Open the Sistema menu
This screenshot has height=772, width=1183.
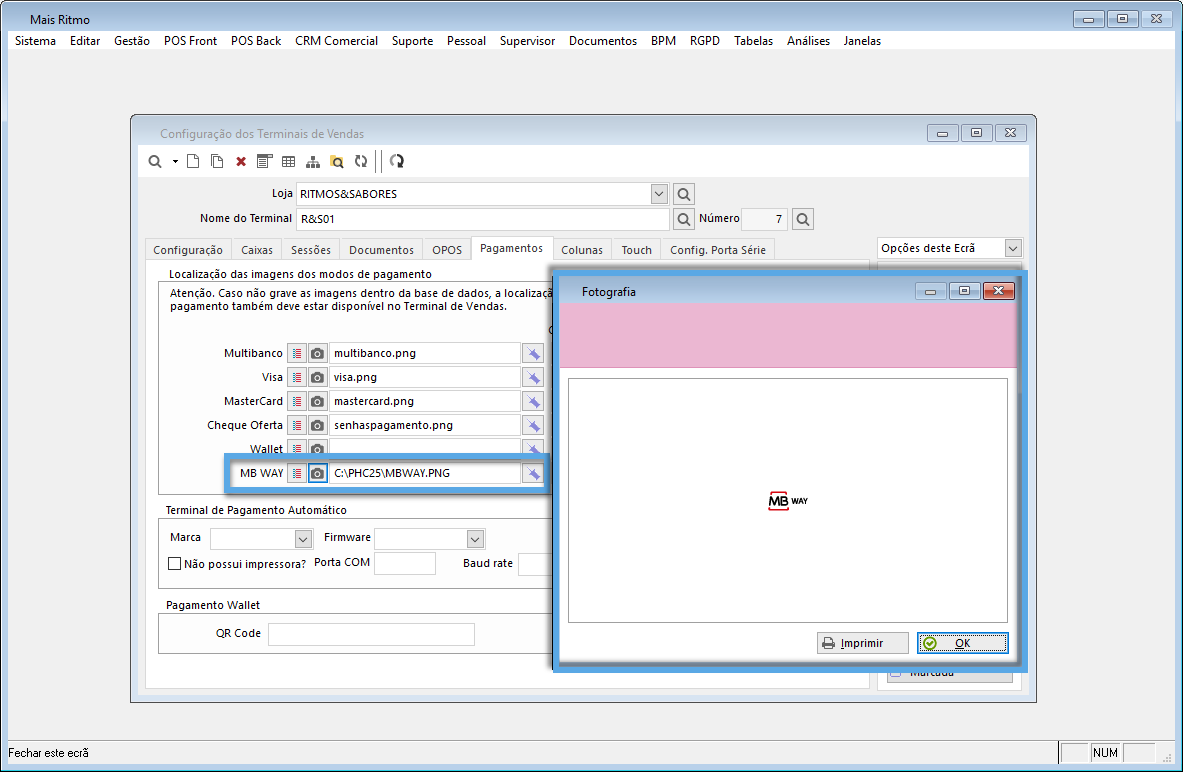point(35,41)
